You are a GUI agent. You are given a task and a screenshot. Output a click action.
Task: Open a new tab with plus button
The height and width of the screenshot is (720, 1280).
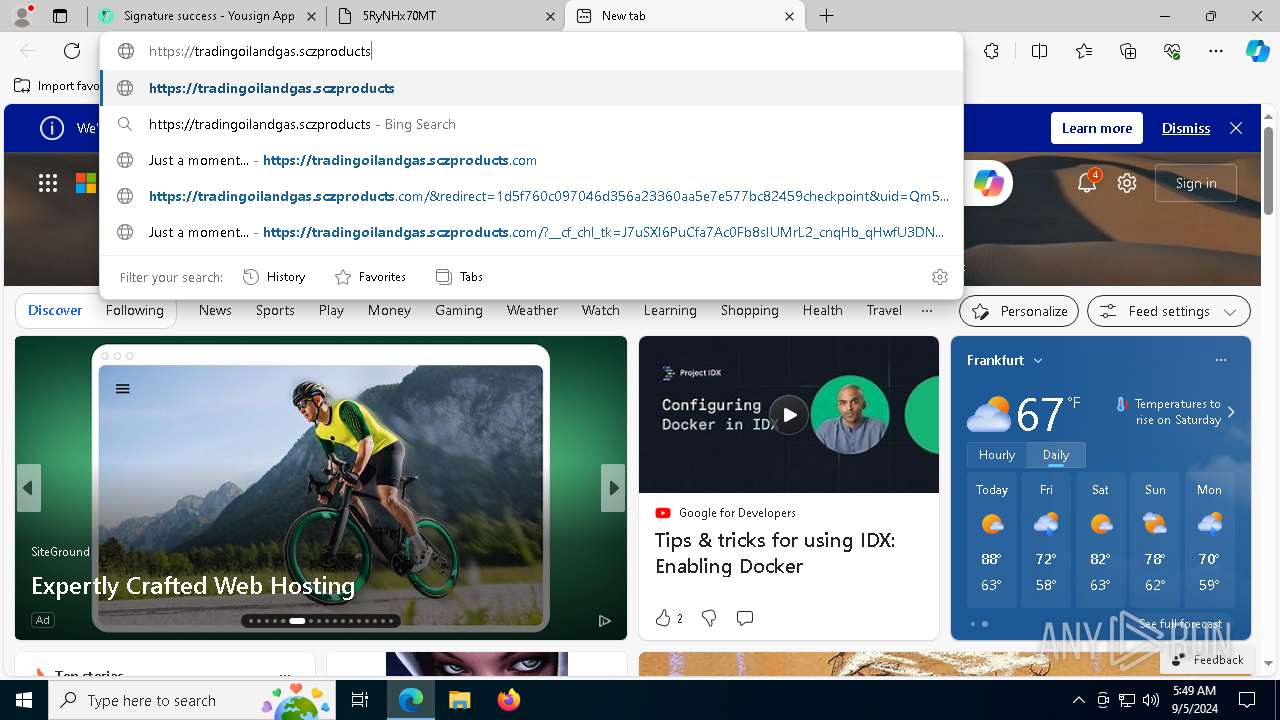[826, 16]
